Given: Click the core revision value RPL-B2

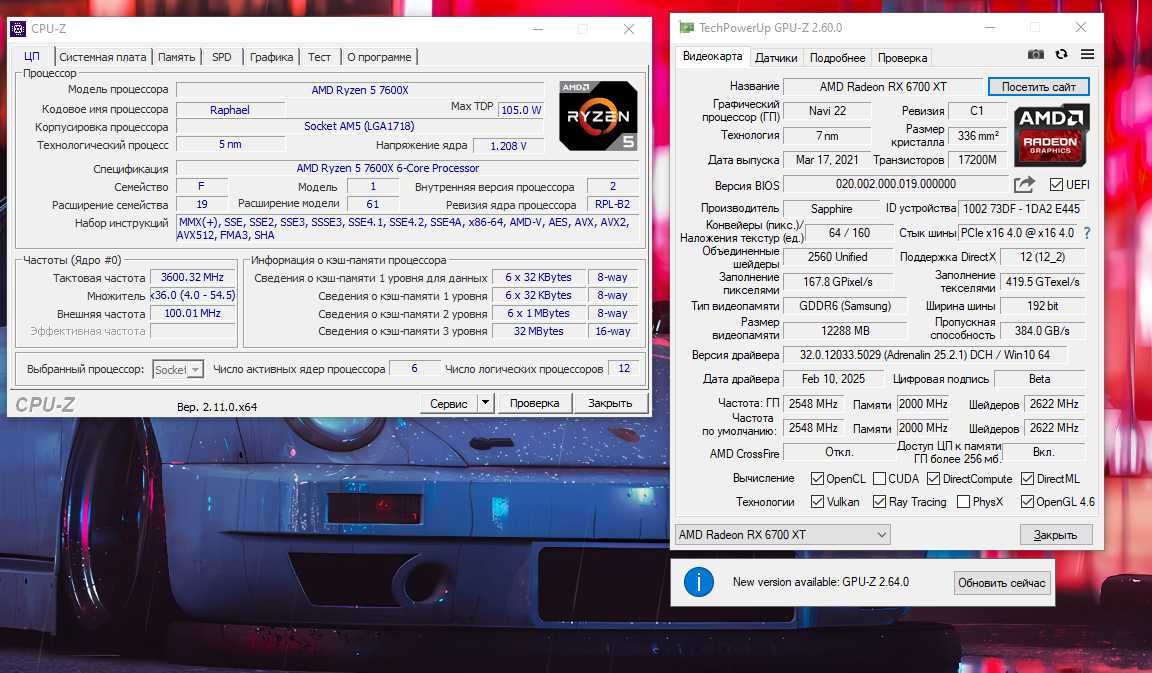Looking at the screenshot, I should click(613, 204).
